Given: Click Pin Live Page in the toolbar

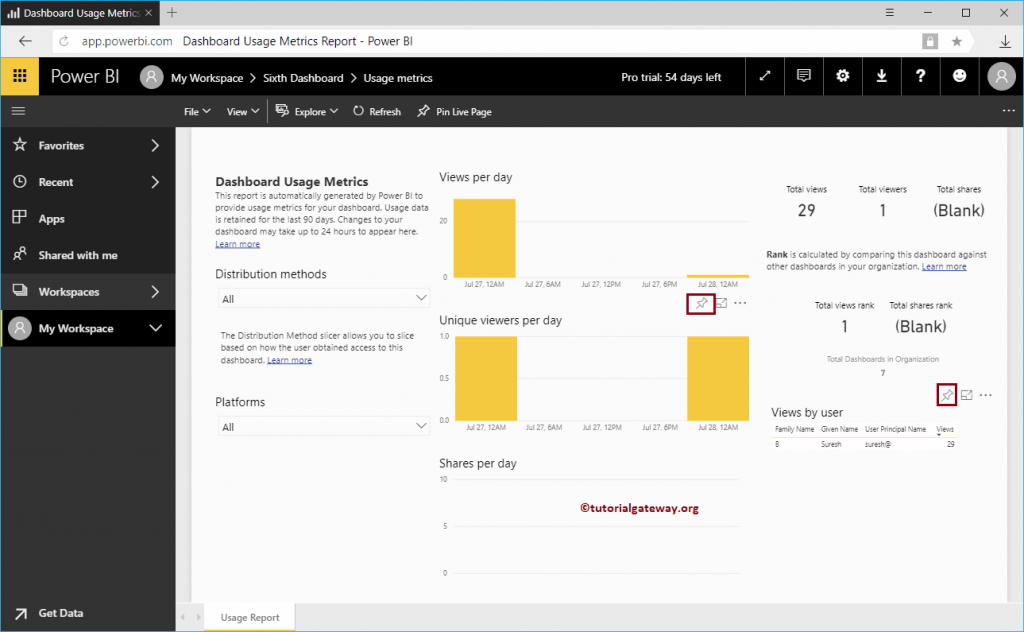Looking at the screenshot, I should 454,111.
